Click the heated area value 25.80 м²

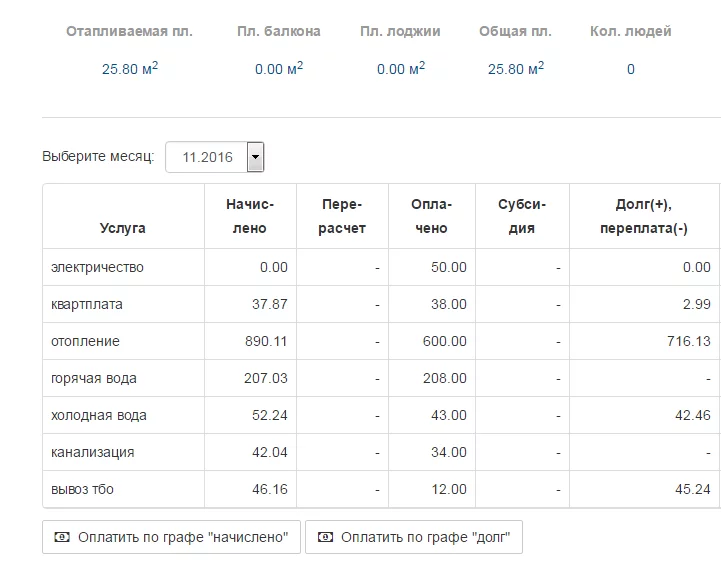coord(130,69)
